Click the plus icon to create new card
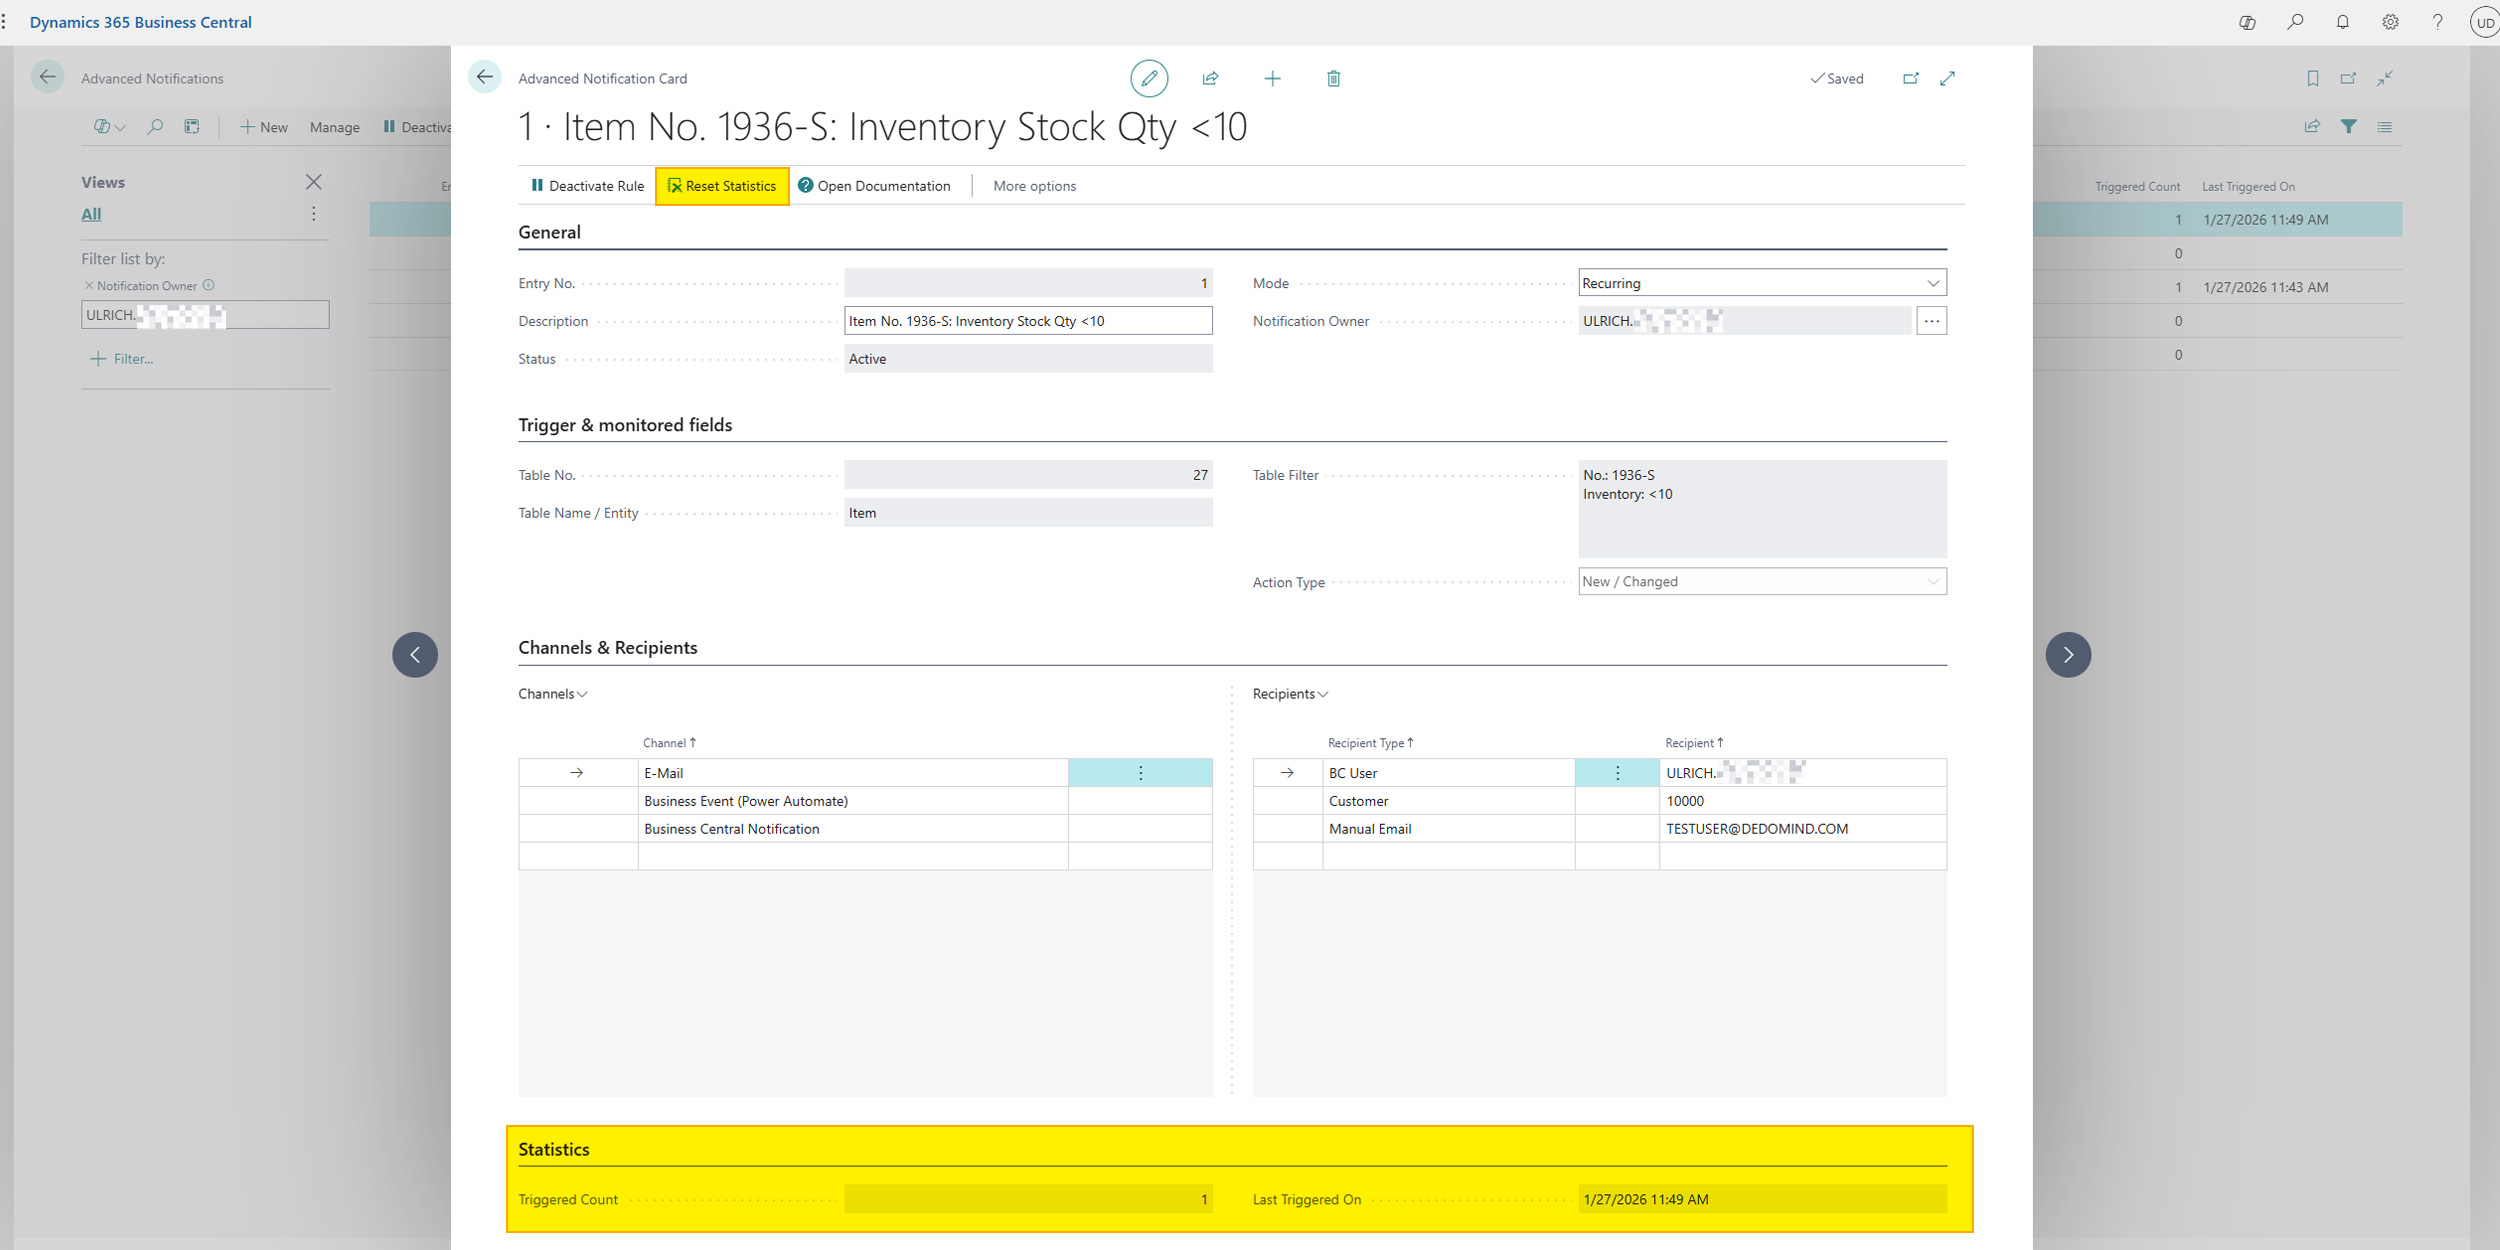Screen dimensions: 2500x1250 [x=1272, y=78]
